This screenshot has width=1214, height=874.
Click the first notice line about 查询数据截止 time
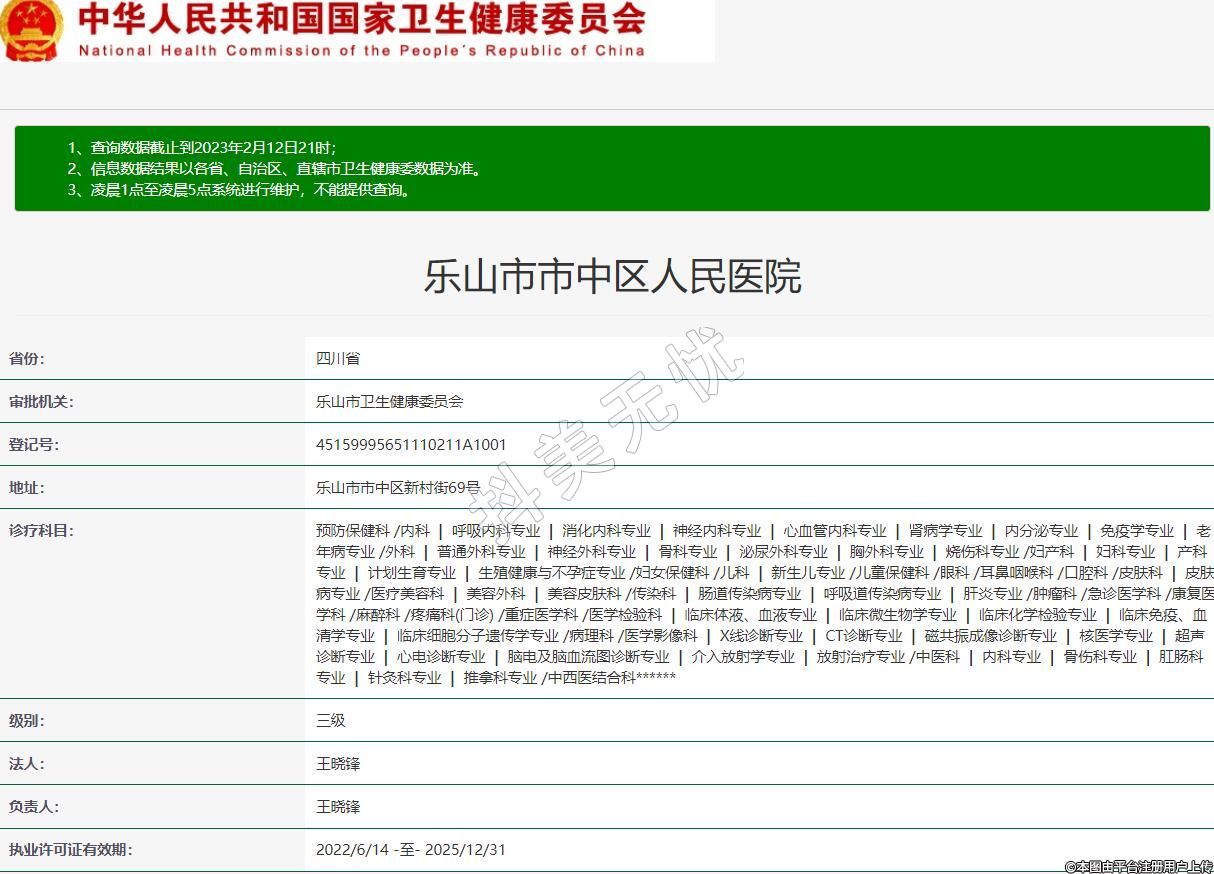tap(208, 147)
